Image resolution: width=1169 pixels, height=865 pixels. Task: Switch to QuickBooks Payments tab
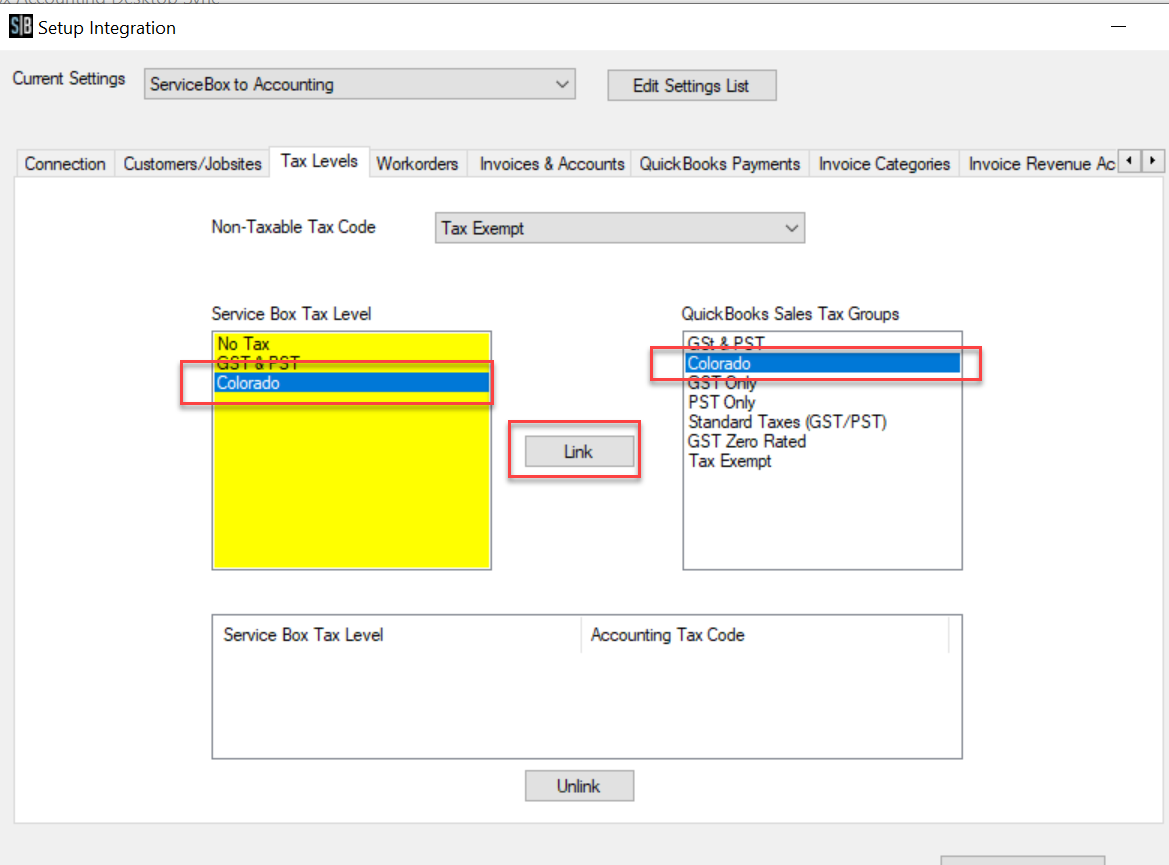[x=719, y=164]
